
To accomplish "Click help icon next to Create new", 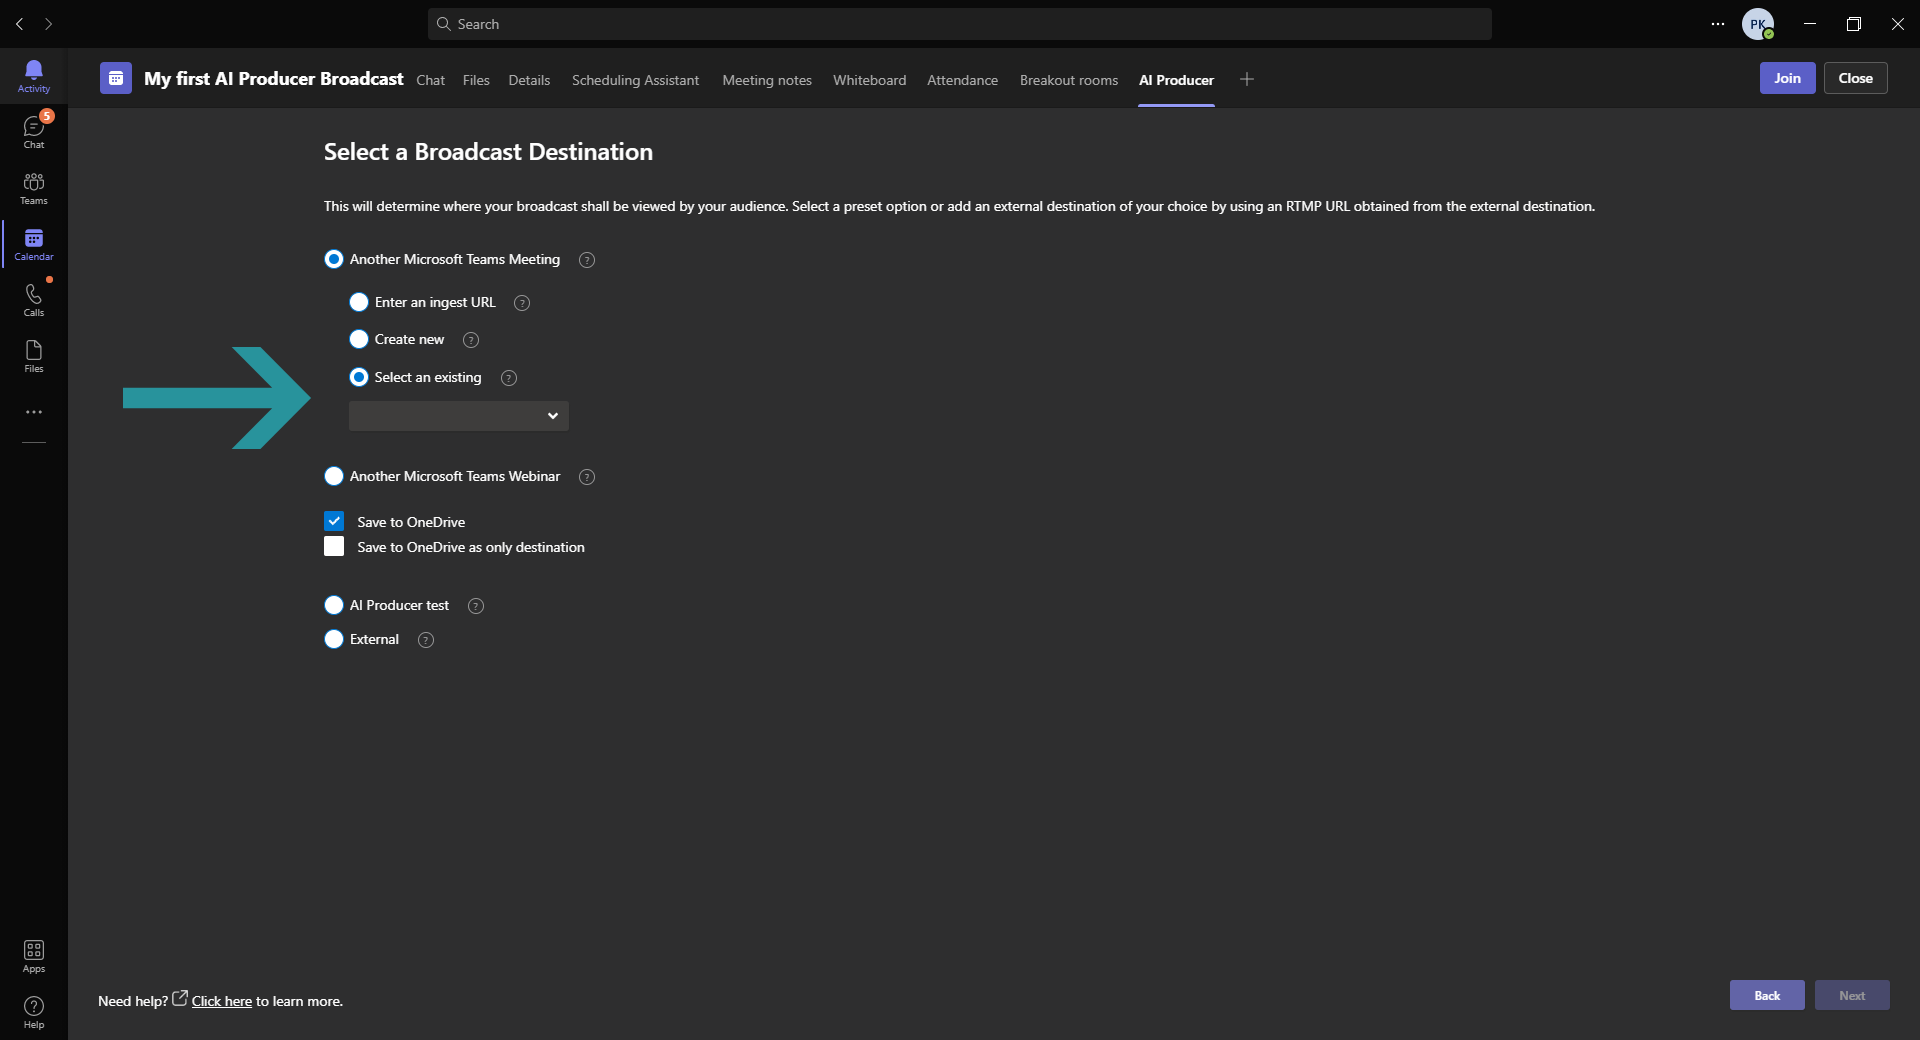I will [471, 340].
